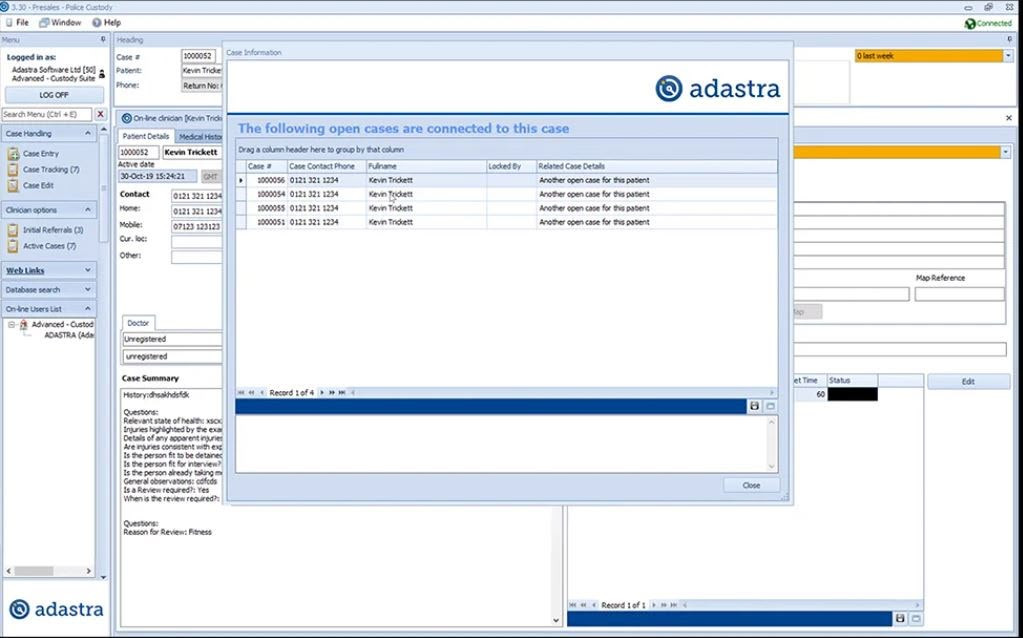Click the Search Menu input field
The height and width of the screenshot is (638, 1023).
47,114
